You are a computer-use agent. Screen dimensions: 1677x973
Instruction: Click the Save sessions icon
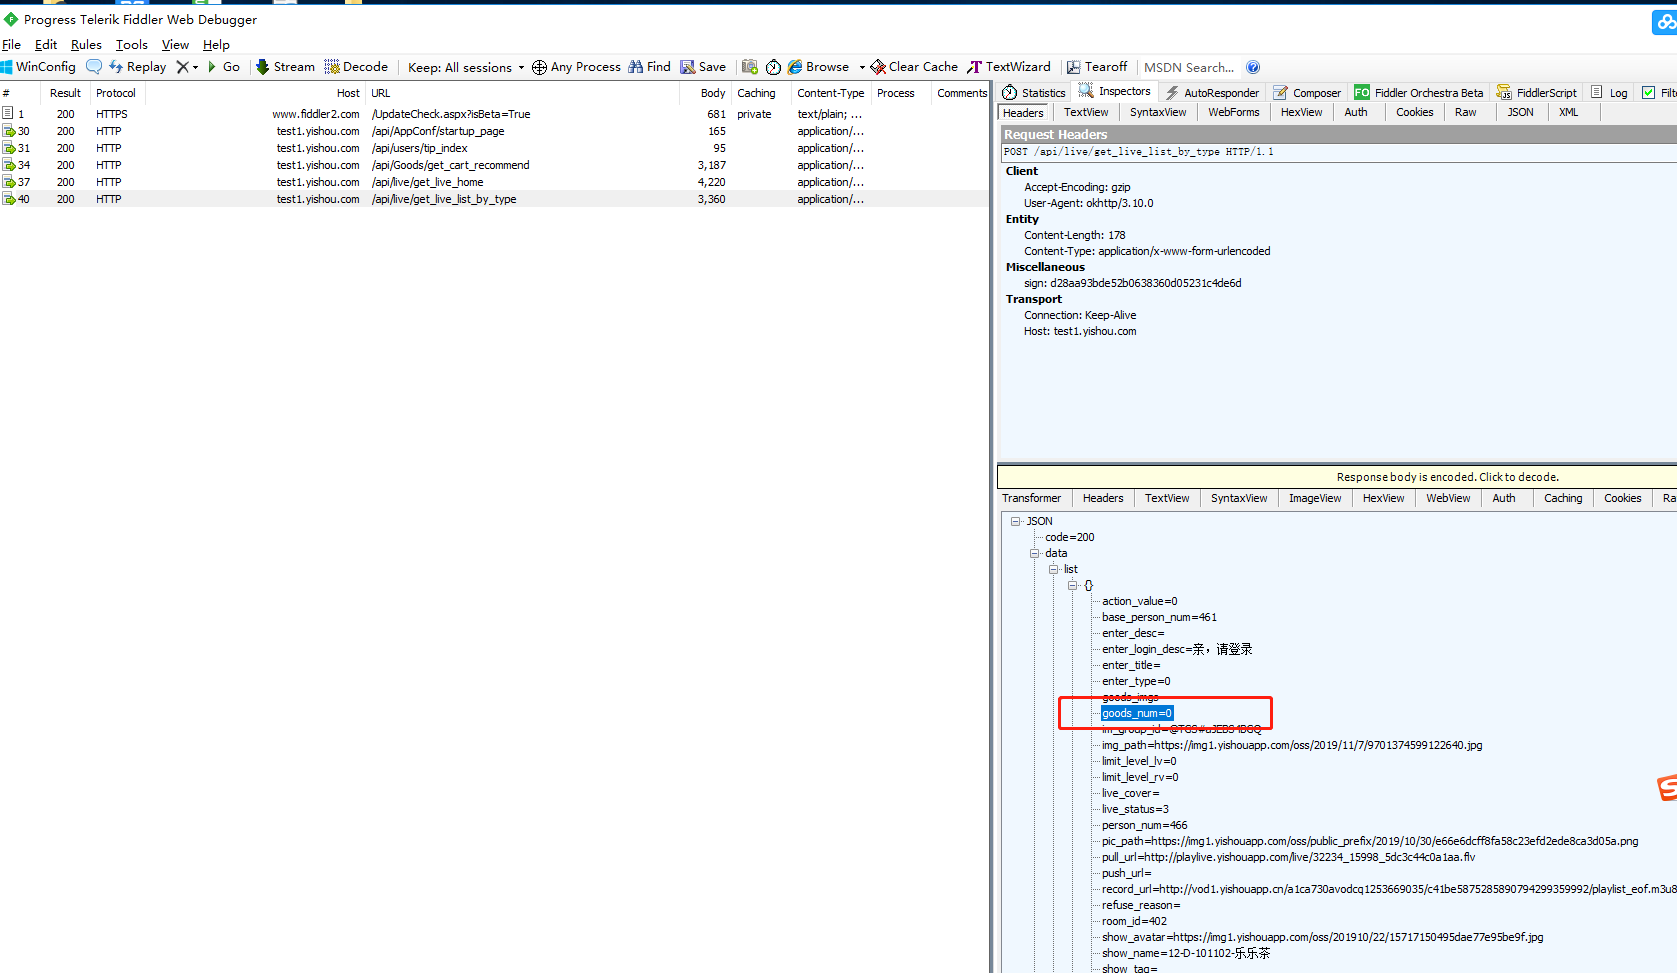click(687, 67)
